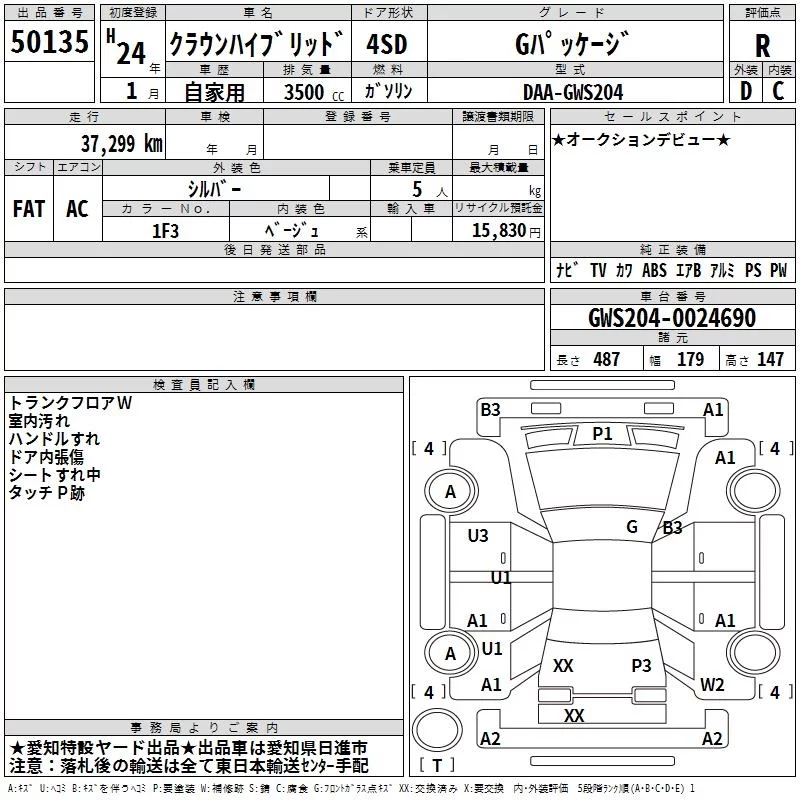Screen dimensions: 800x800
Task: Click the grade Gパッケージ
Action: click(571, 44)
